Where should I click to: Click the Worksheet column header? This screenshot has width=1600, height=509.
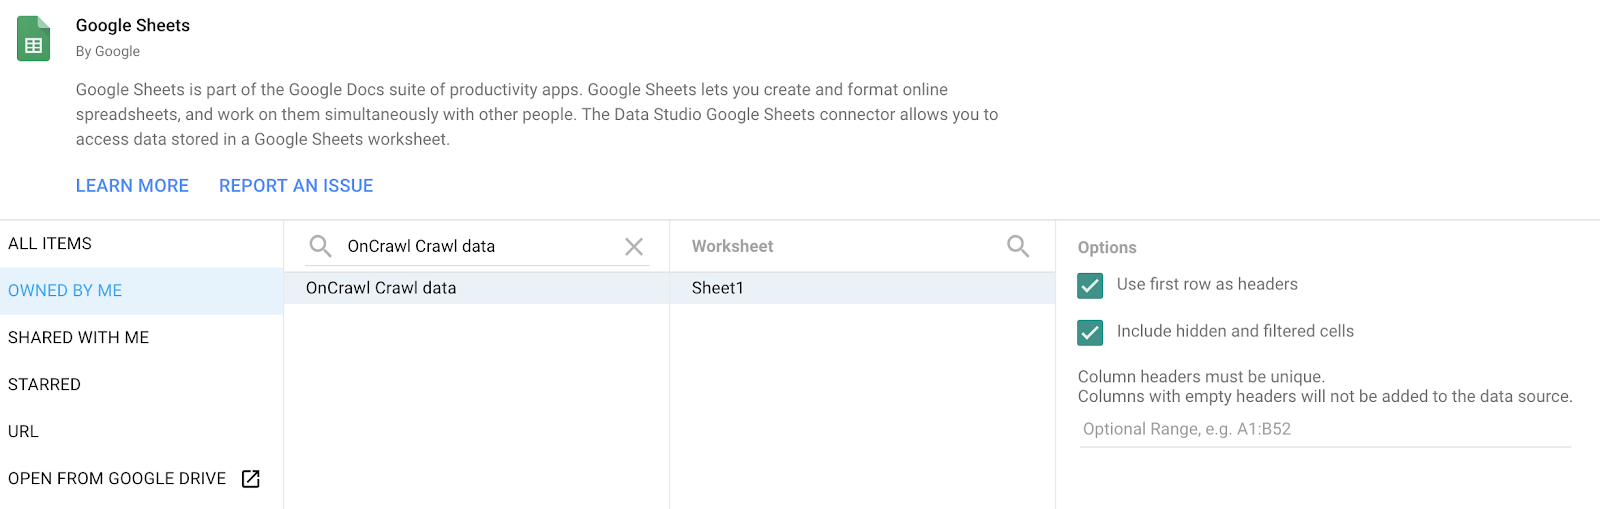(732, 246)
